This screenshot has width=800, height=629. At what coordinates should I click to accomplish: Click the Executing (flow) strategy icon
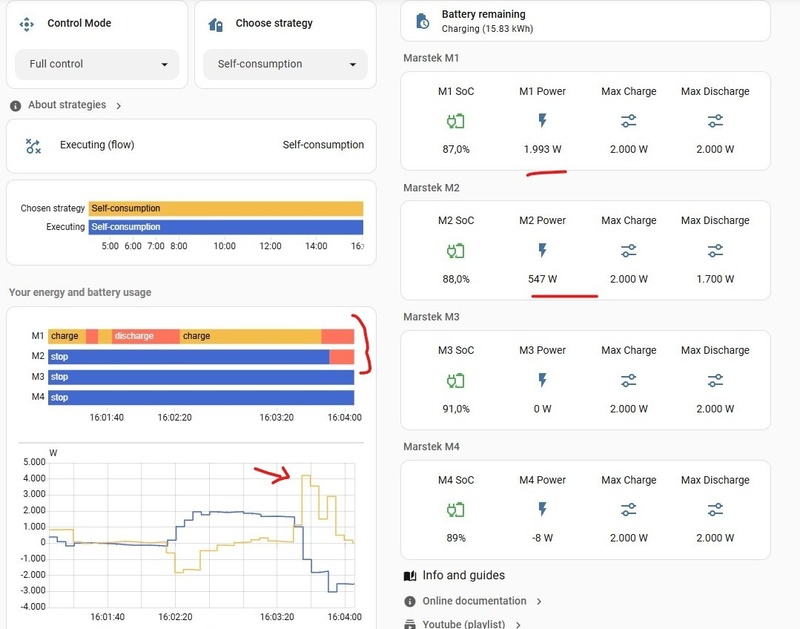33,146
